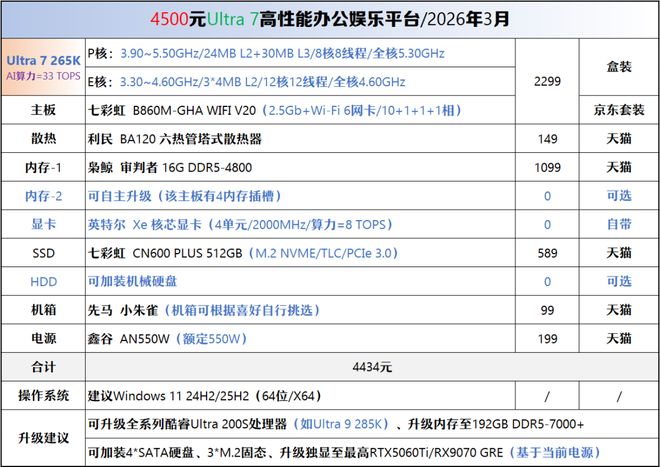Select the 'Ultra 7 265K' CPU cell
The width and height of the screenshot is (660, 467).
43,67
